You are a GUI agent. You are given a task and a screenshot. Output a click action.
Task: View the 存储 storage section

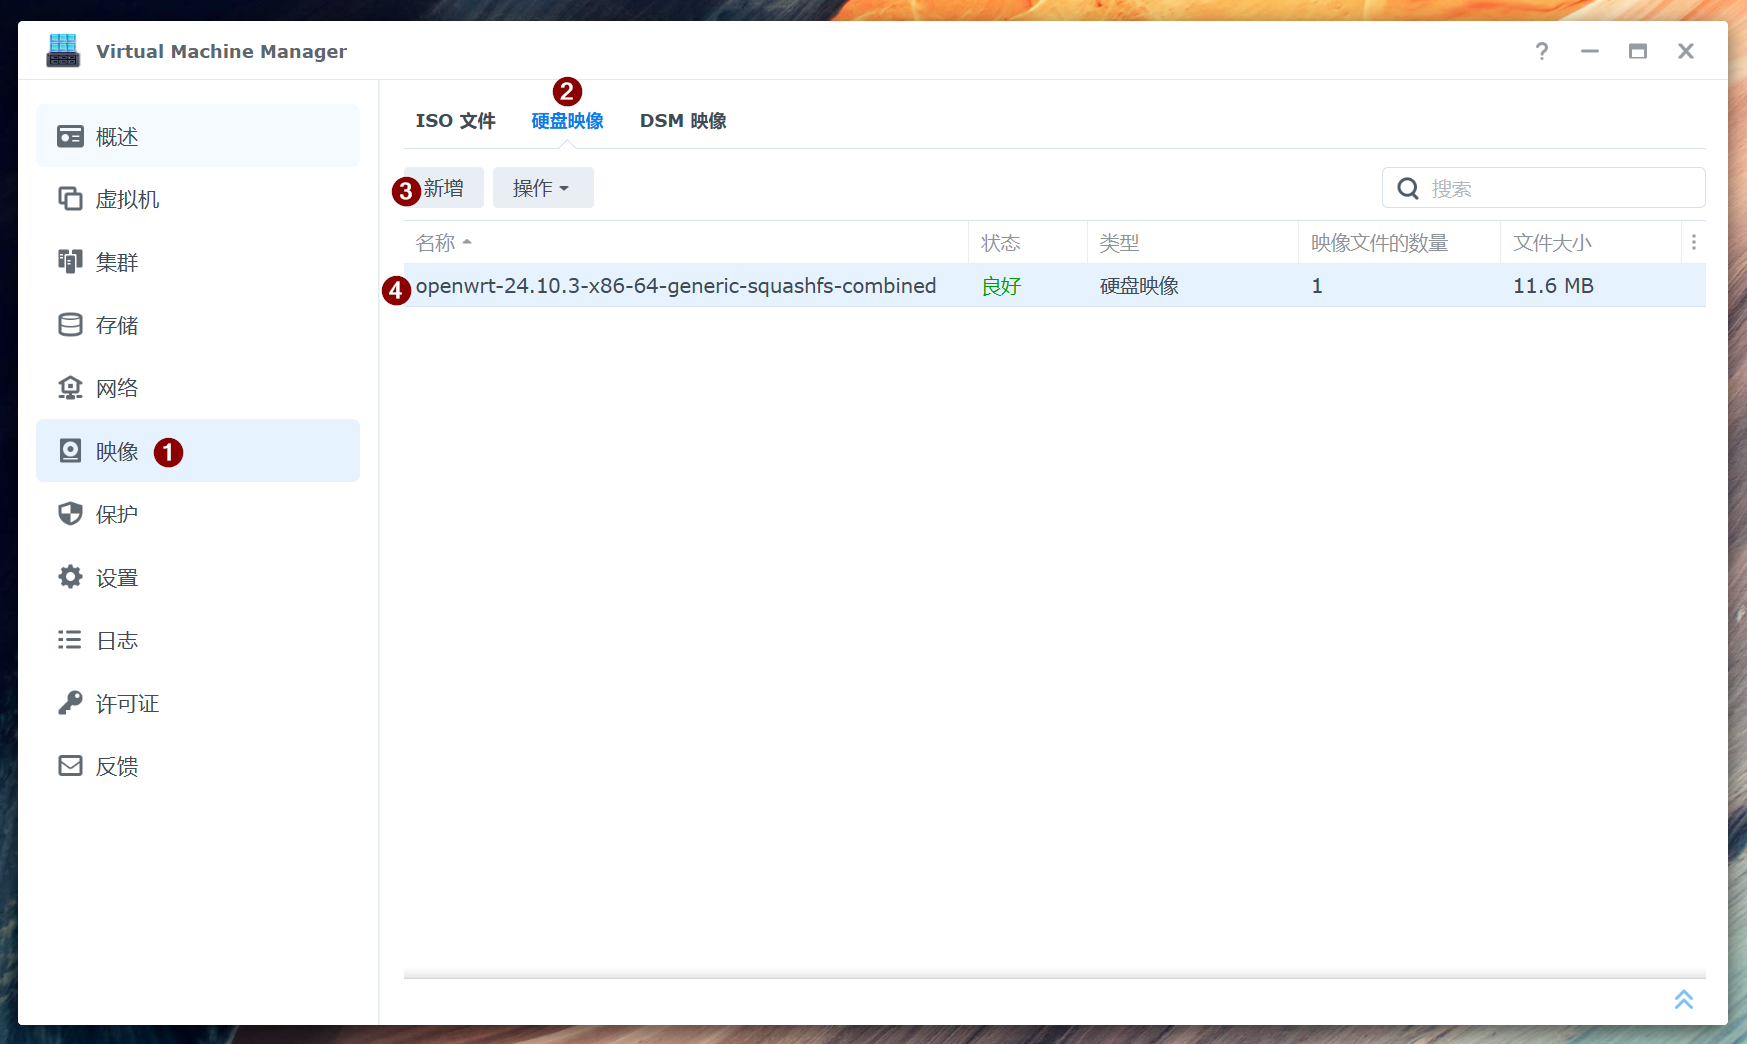pos(117,324)
